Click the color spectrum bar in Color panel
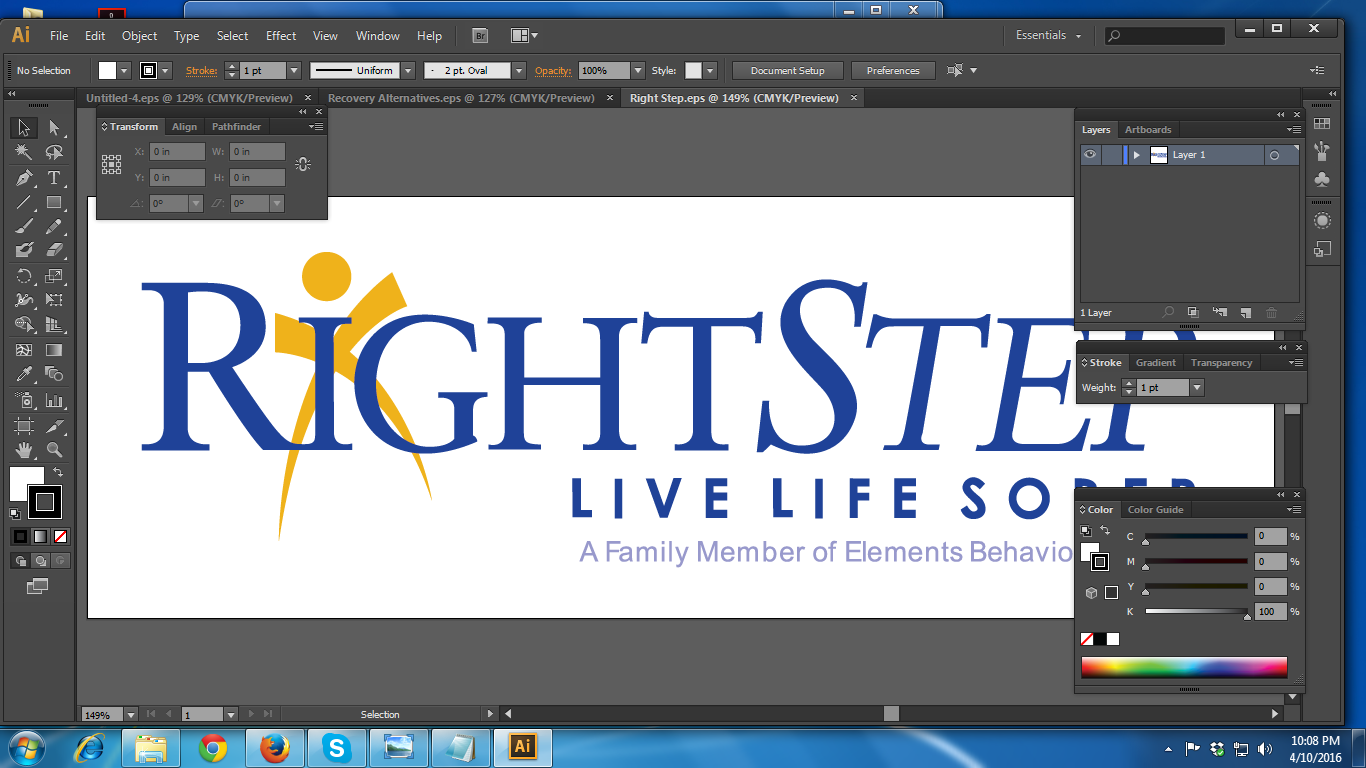Viewport: 1366px width, 768px height. pos(1184,668)
